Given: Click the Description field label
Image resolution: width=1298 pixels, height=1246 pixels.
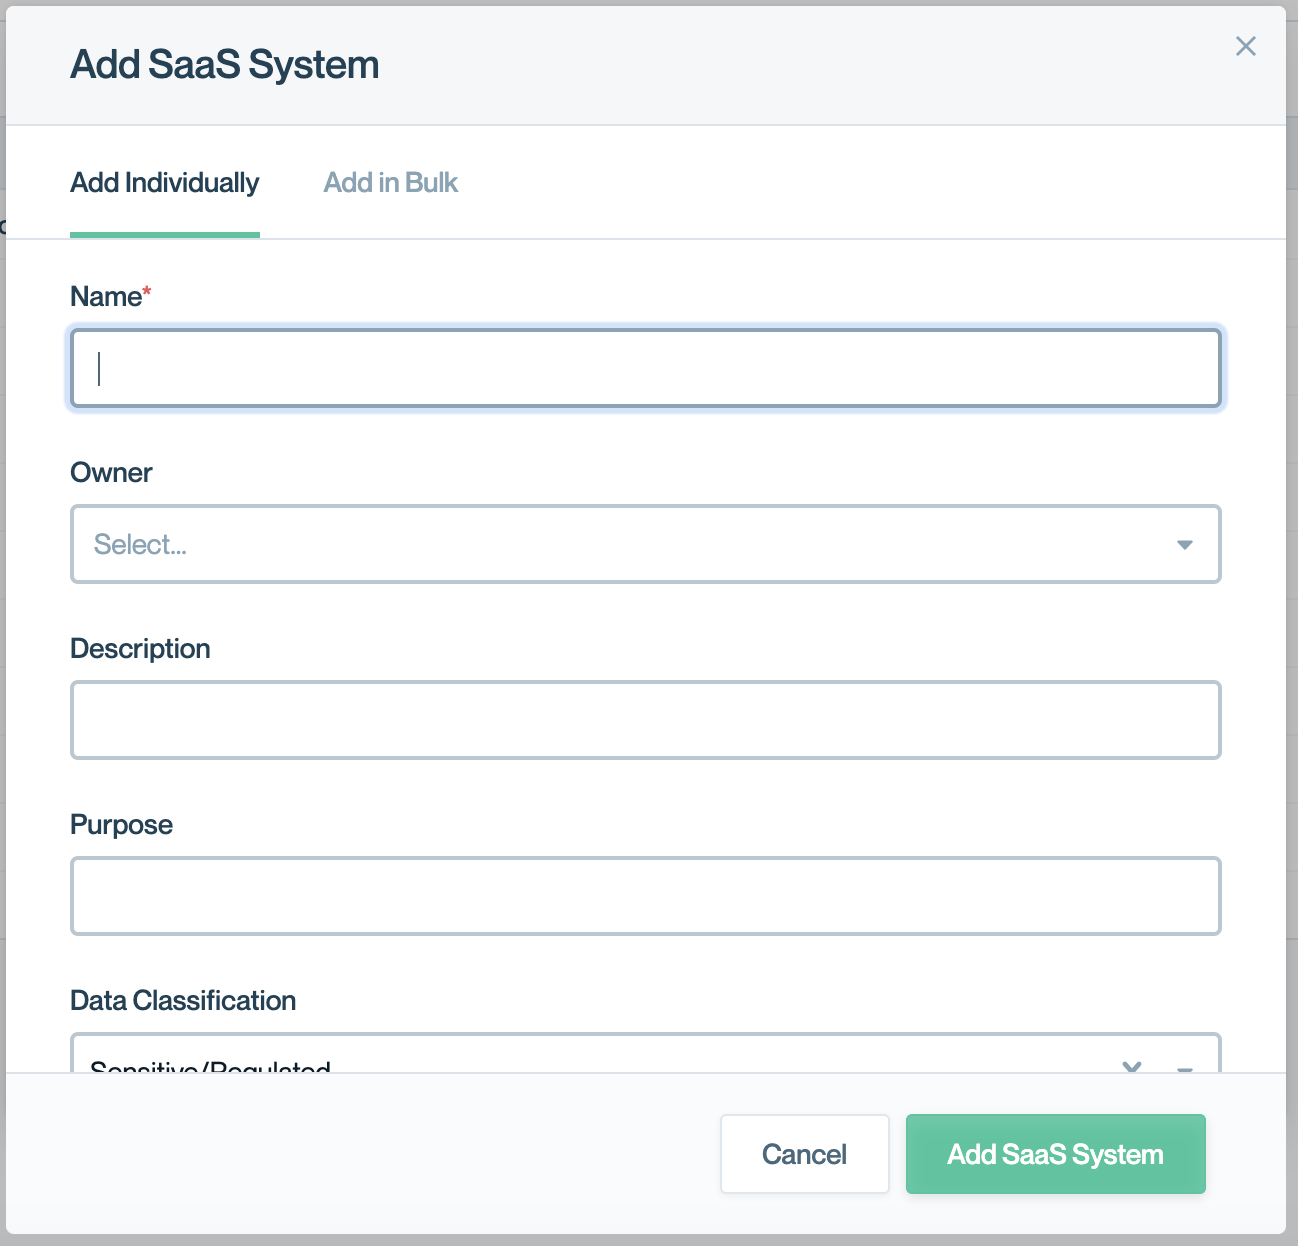Looking at the screenshot, I should click(140, 649).
